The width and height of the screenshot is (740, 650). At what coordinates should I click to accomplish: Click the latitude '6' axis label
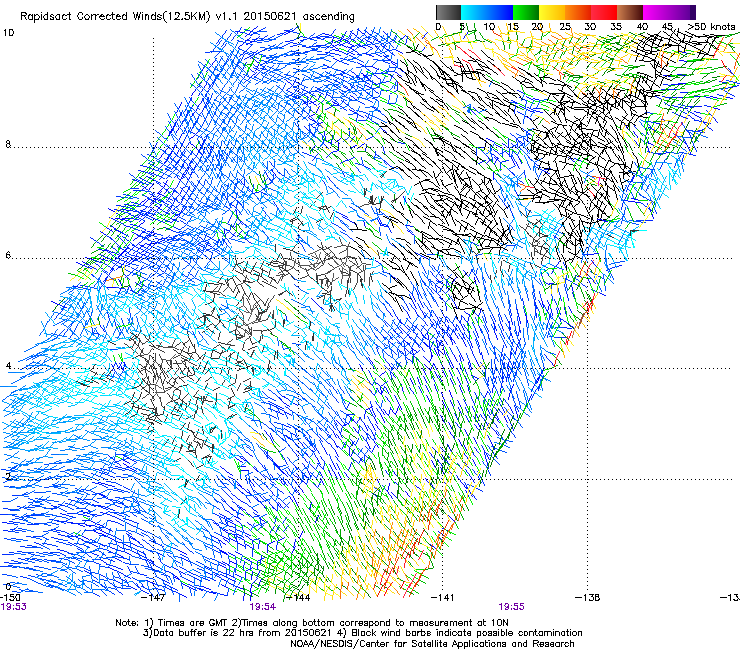[x=8, y=255]
